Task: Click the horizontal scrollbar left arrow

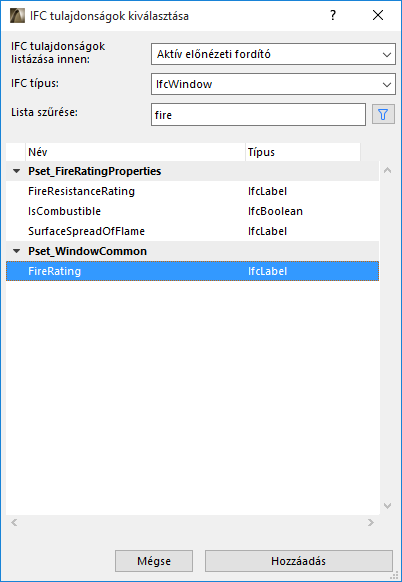Action: click(x=14, y=523)
